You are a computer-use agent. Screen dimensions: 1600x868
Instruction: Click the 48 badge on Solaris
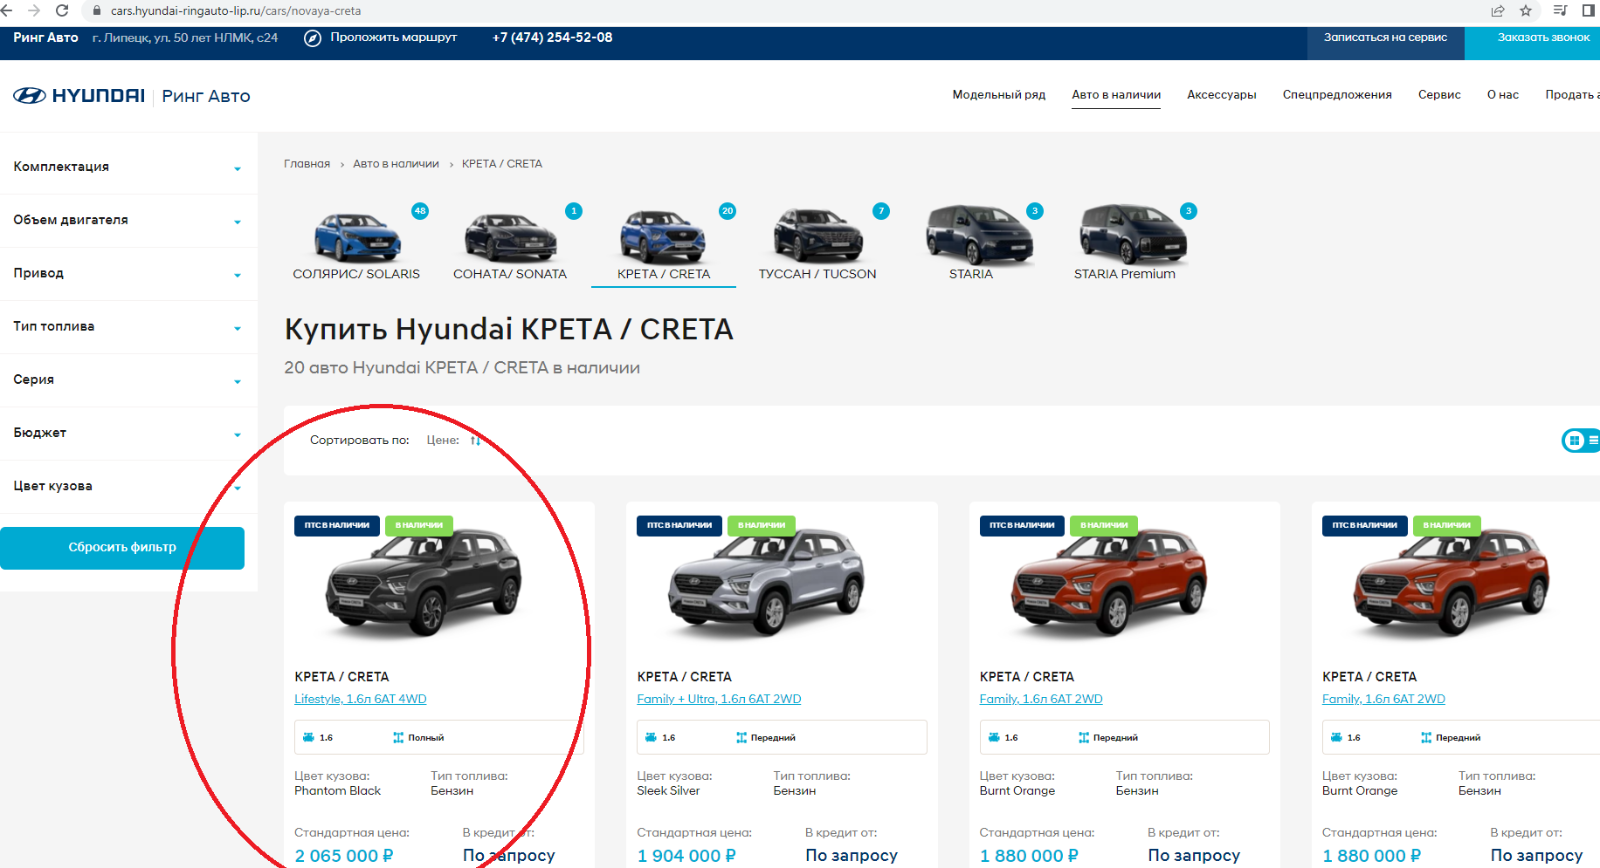pos(420,211)
